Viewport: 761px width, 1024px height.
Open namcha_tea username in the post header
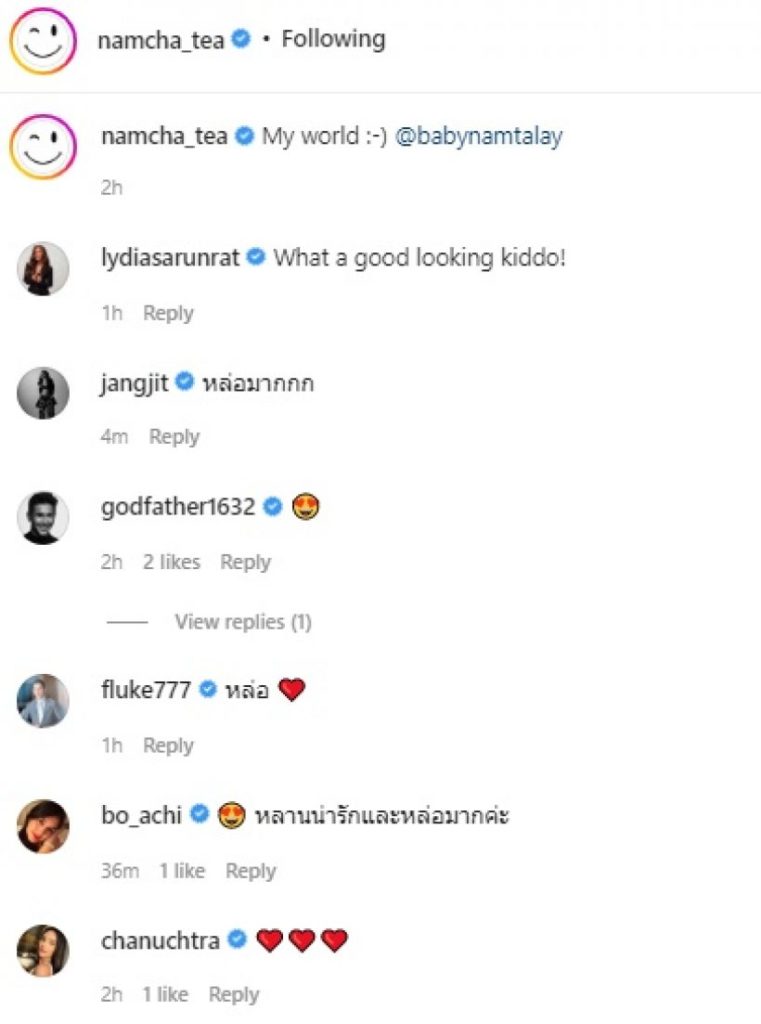pyautogui.click(x=162, y=39)
